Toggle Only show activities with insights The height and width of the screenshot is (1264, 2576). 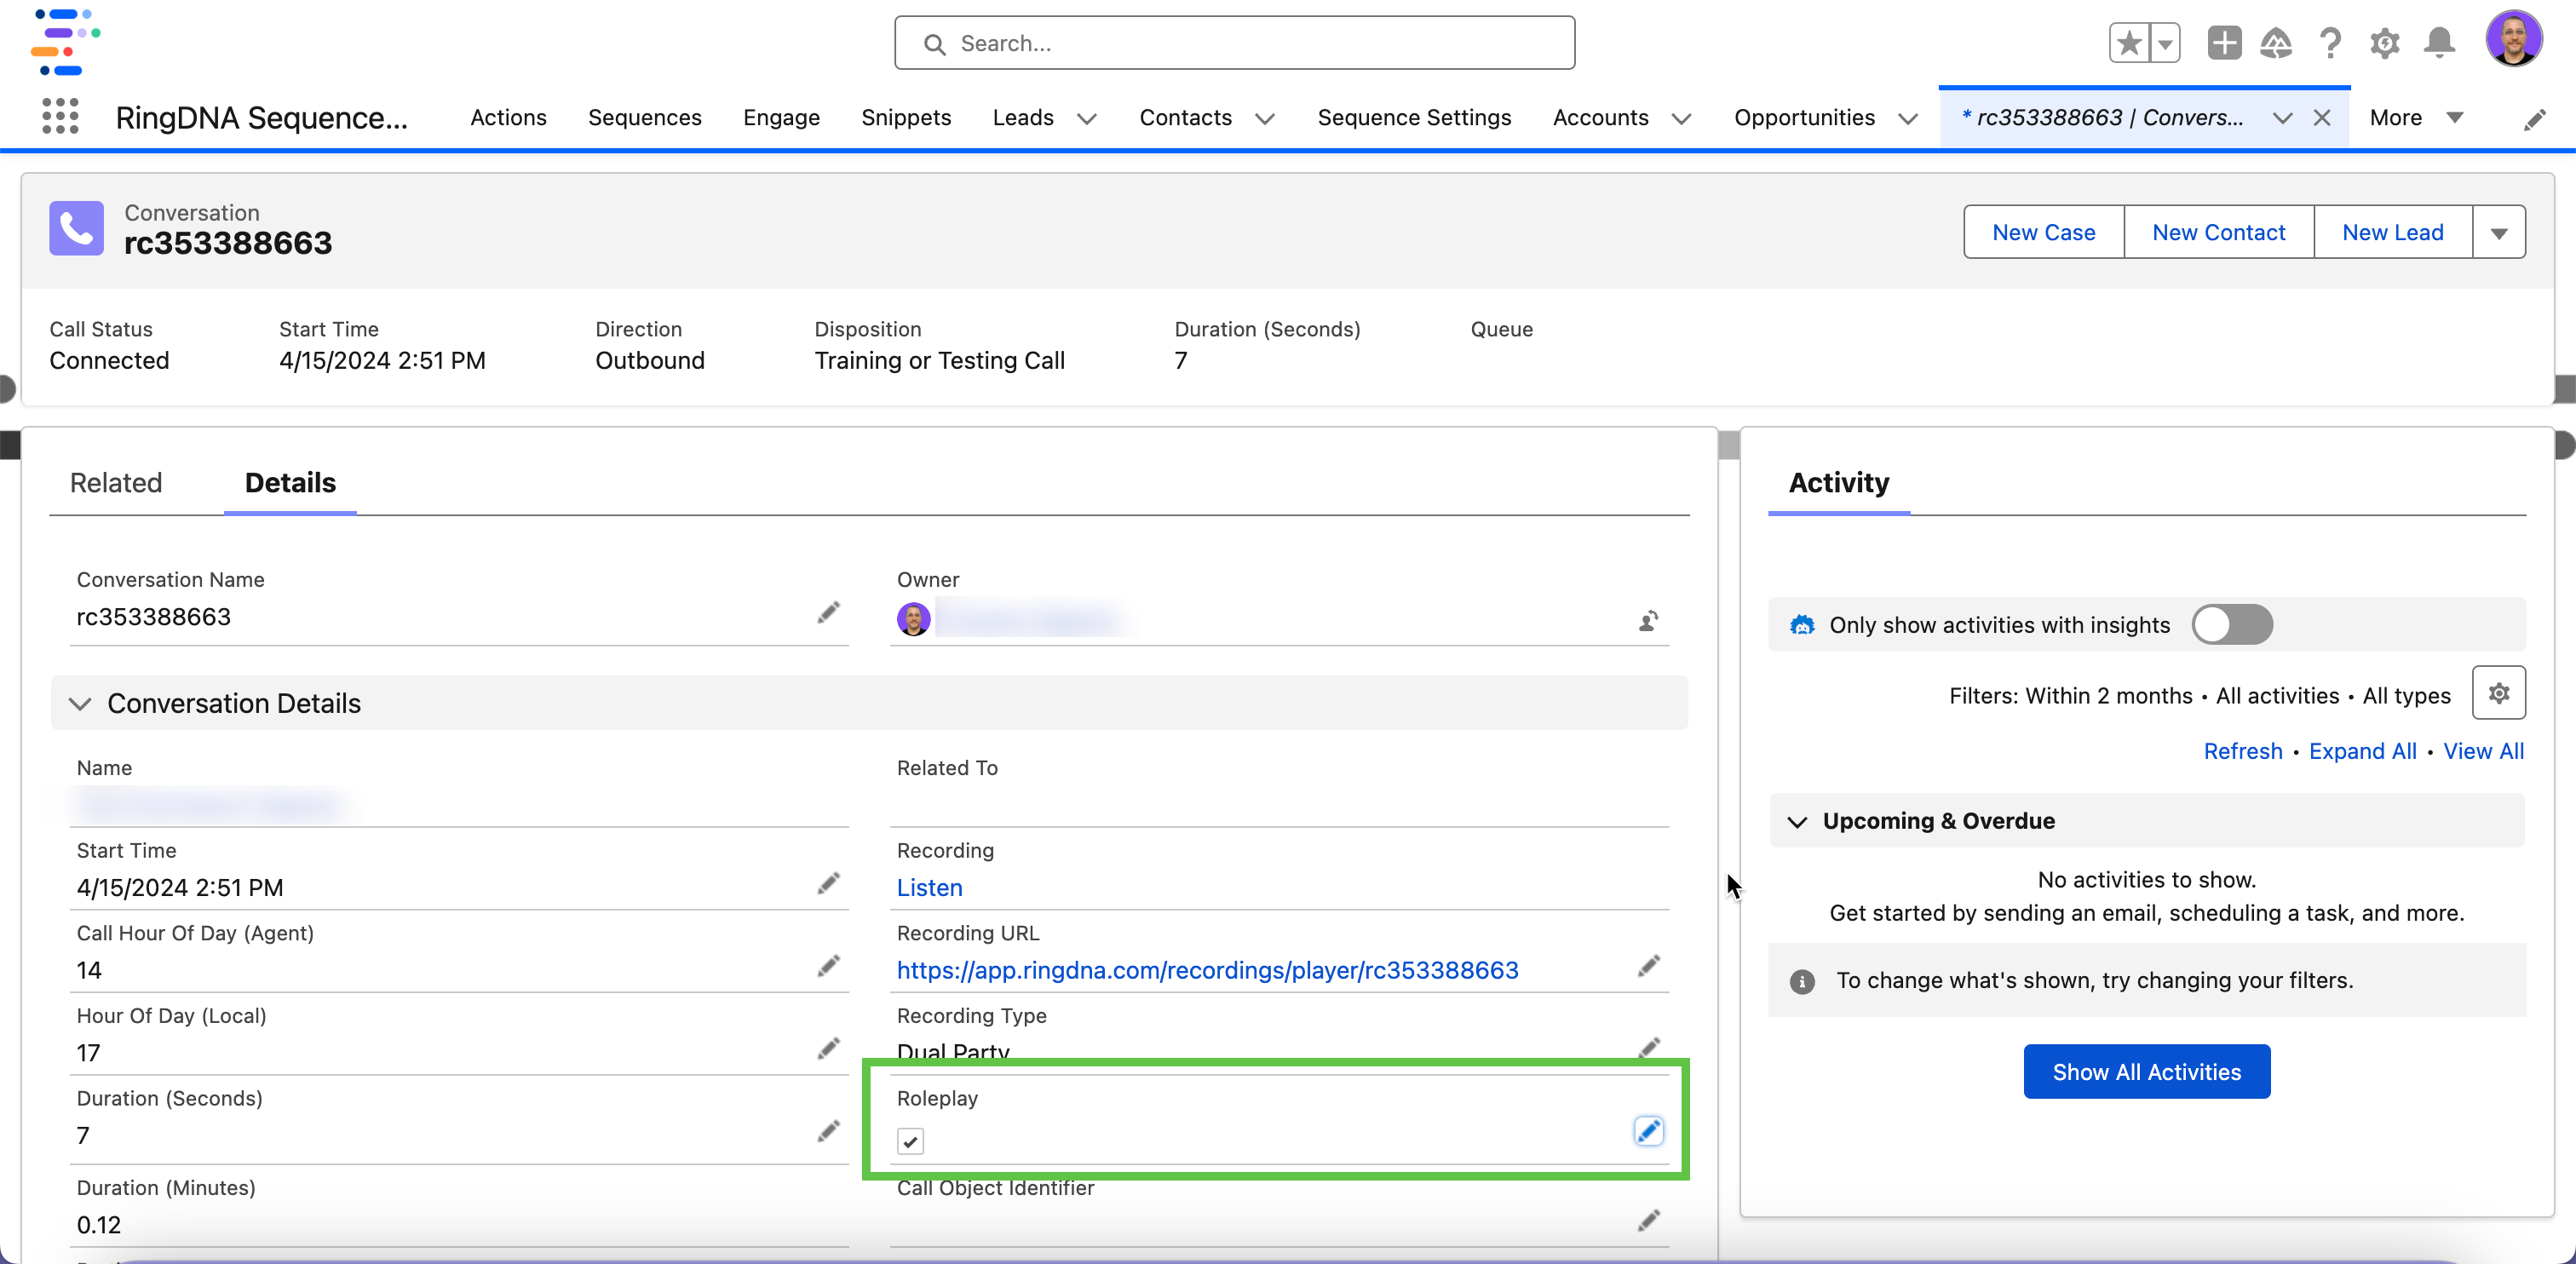coord(2232,625)
